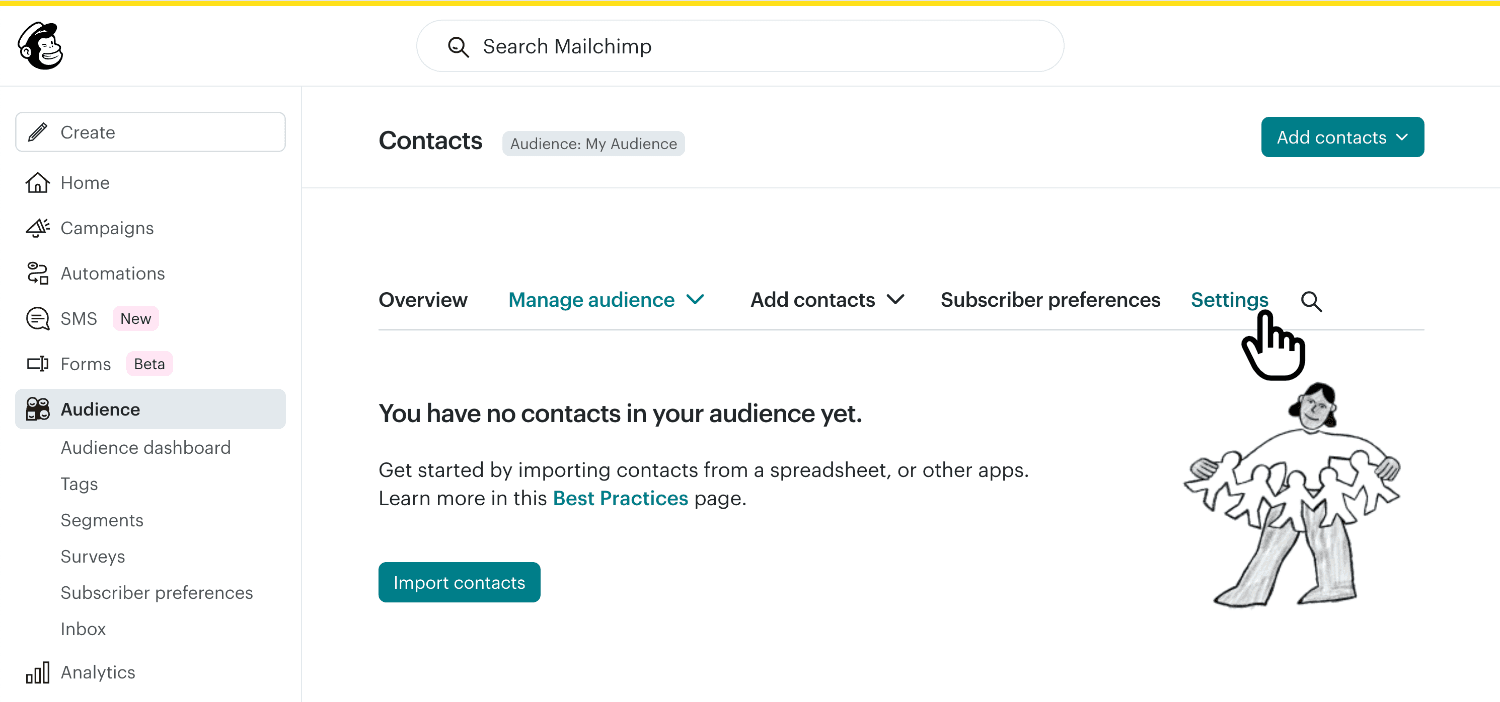
Task: Click the Beta badge next to Forms
Action: click(149, 364)
